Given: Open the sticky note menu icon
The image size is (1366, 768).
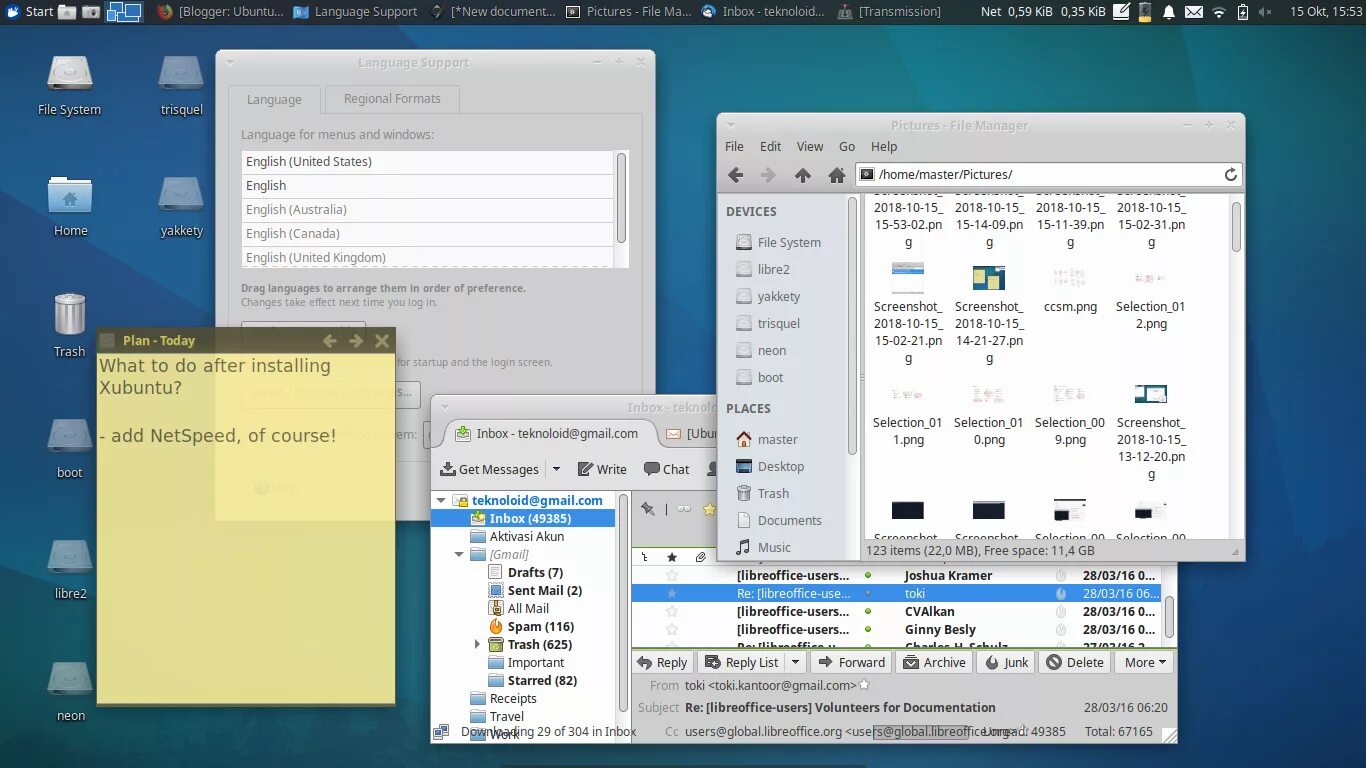Looking at the screenshot, I should (x=108, y=341).
